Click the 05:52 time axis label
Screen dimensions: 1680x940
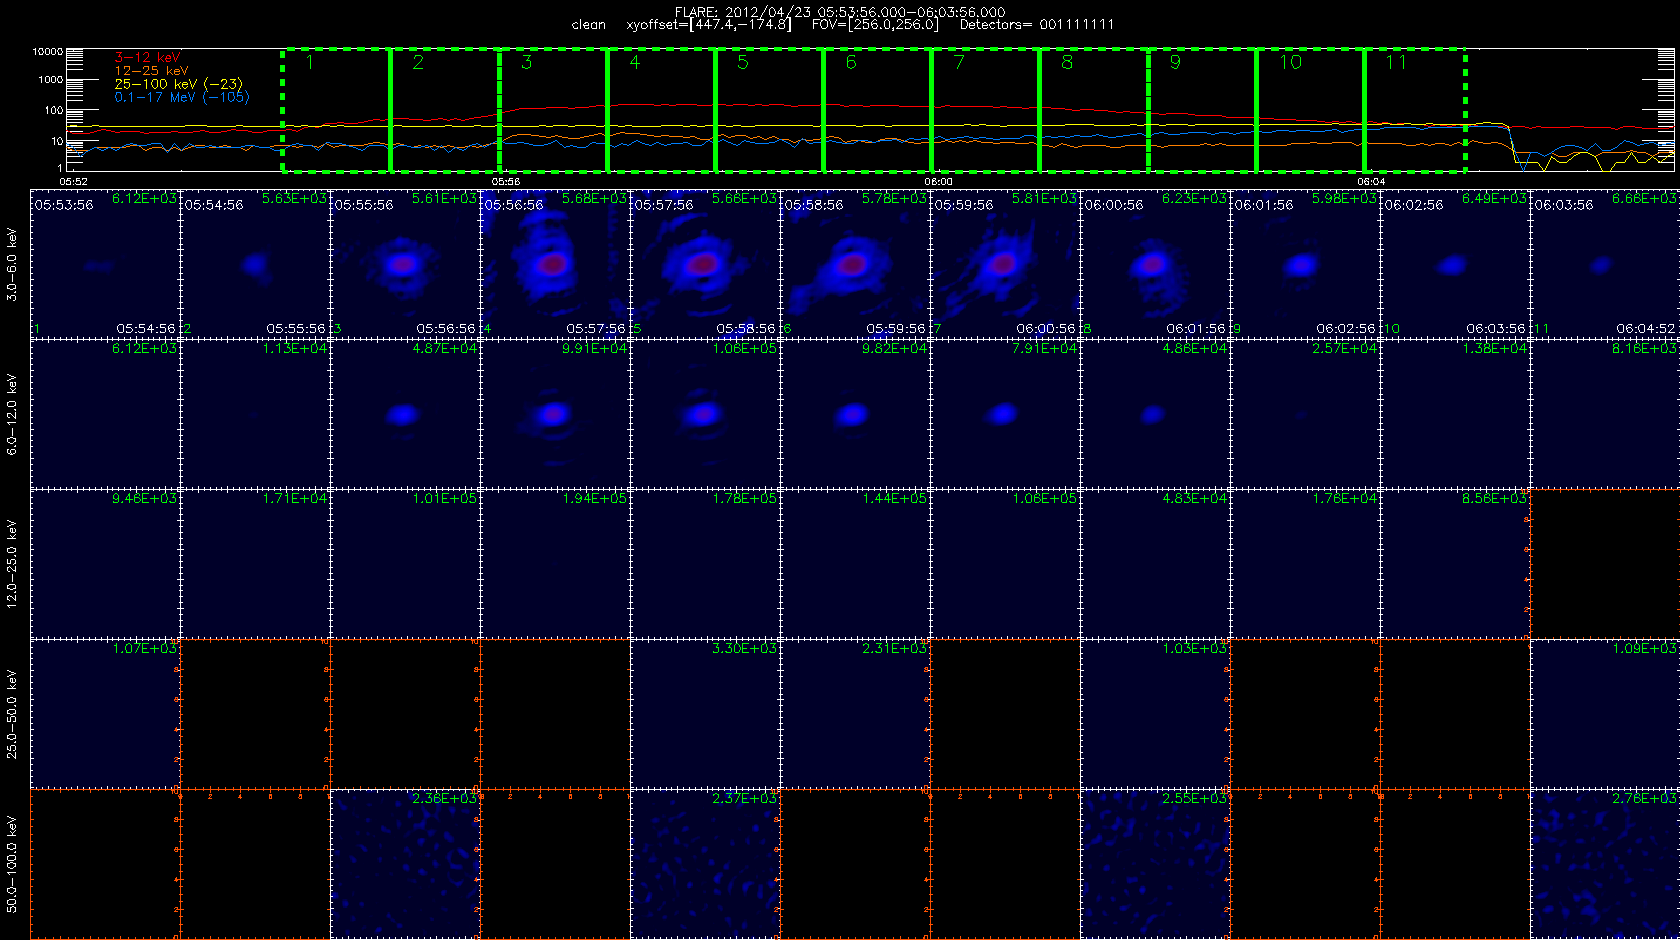(73, 182)
